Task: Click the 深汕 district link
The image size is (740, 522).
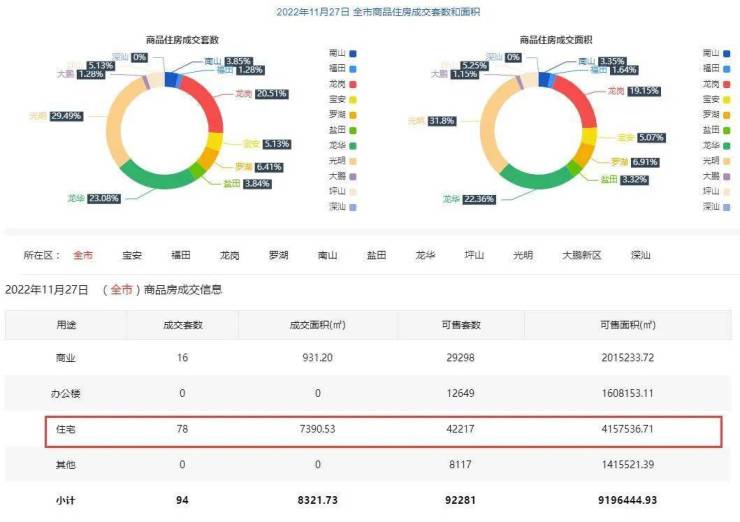Action: click(x=641, y=255)
